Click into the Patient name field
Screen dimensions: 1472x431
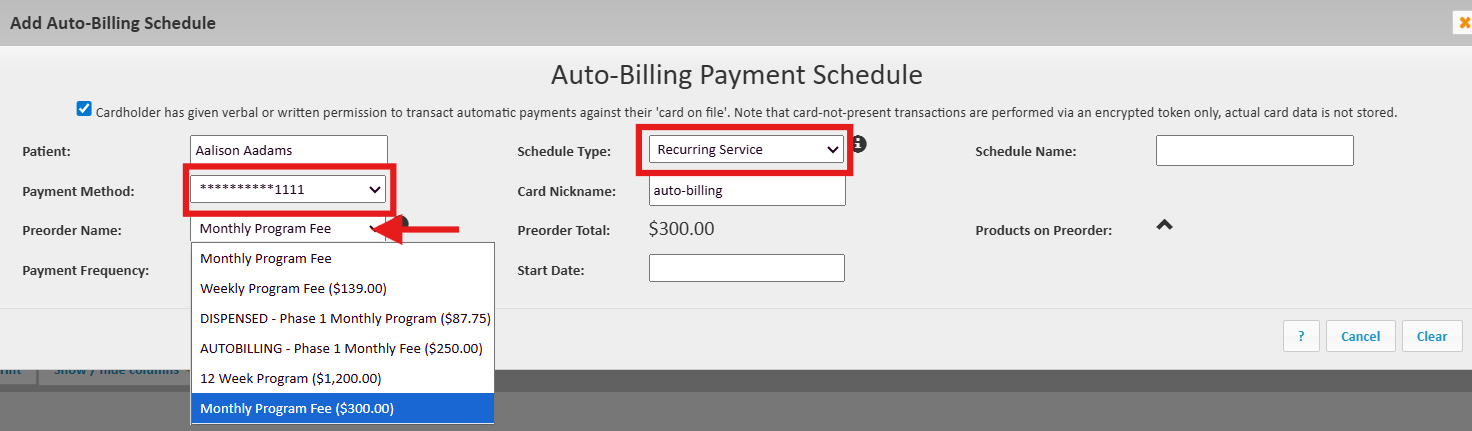288,150
